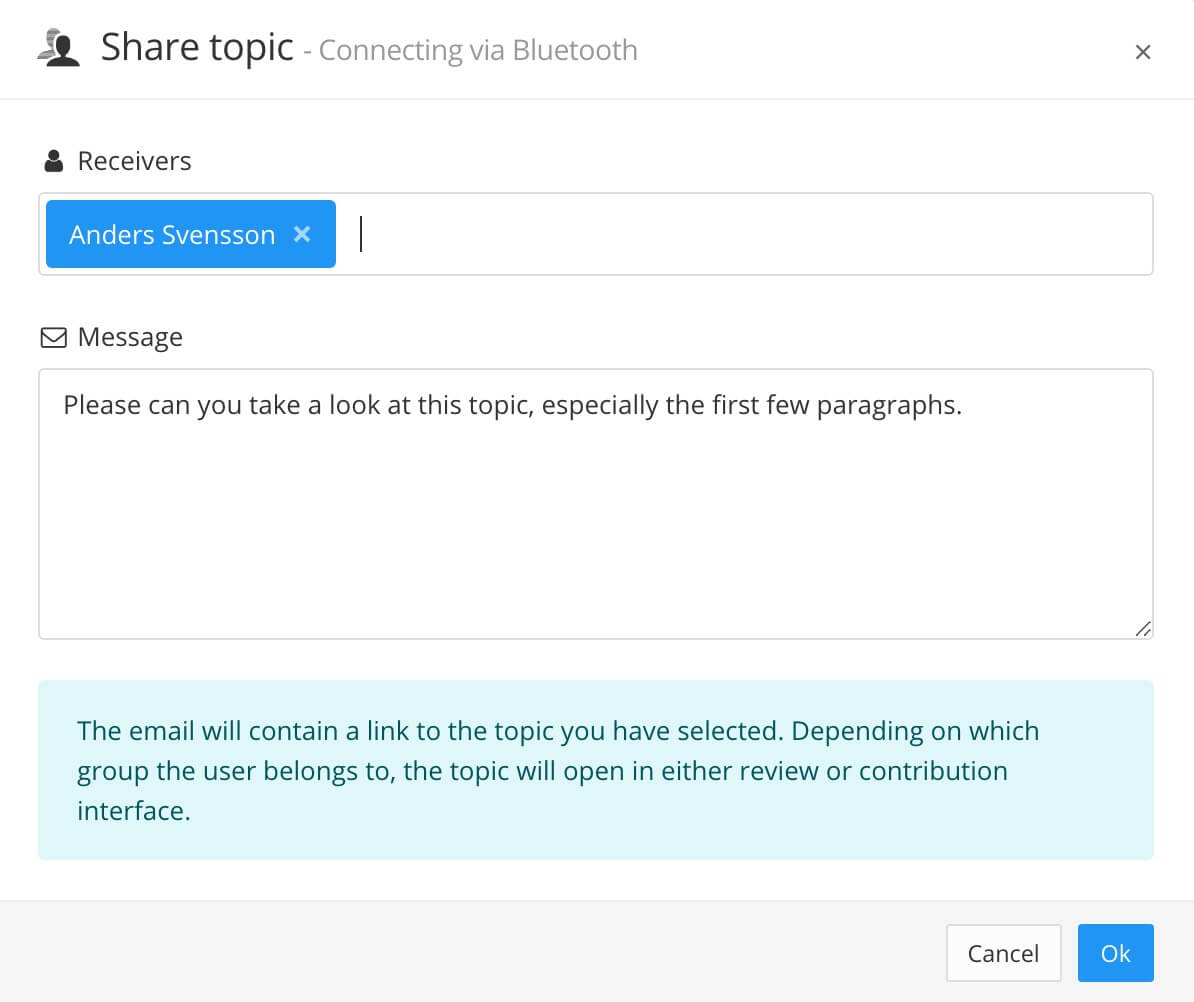
Task: Remove Anders Svensson from receivers
Action: click(302, 234)
